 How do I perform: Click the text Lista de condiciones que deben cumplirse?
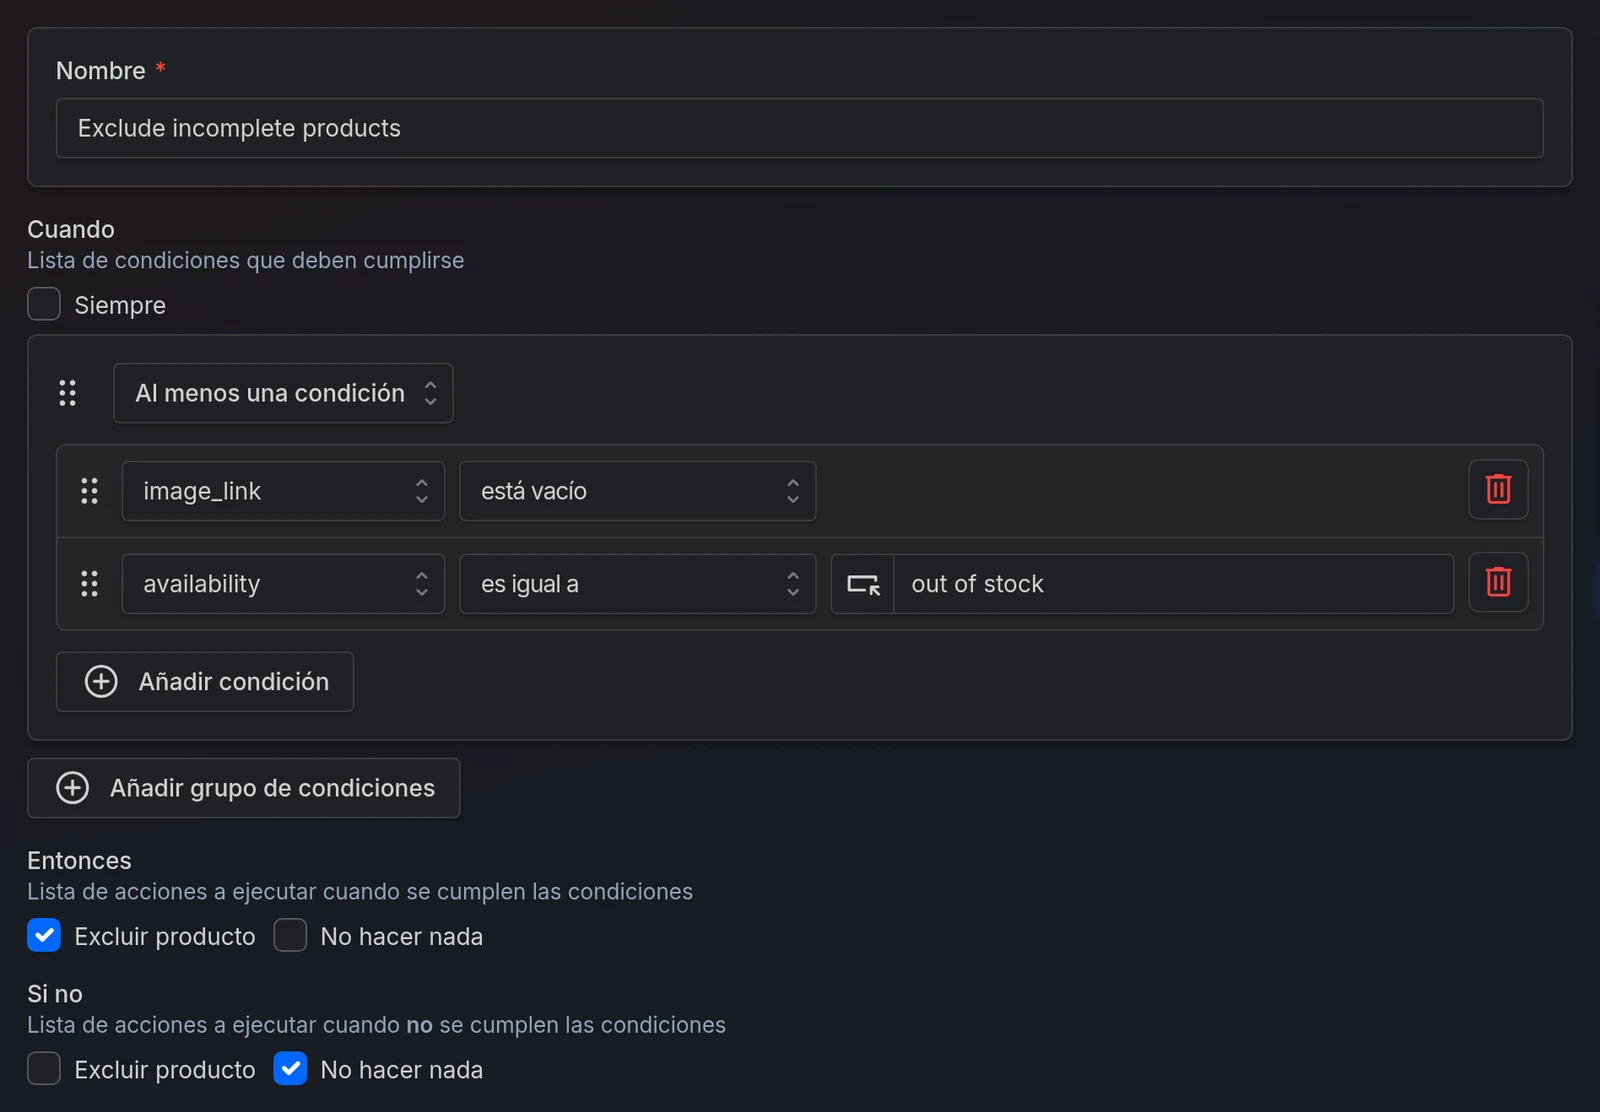tap(246, 260)
